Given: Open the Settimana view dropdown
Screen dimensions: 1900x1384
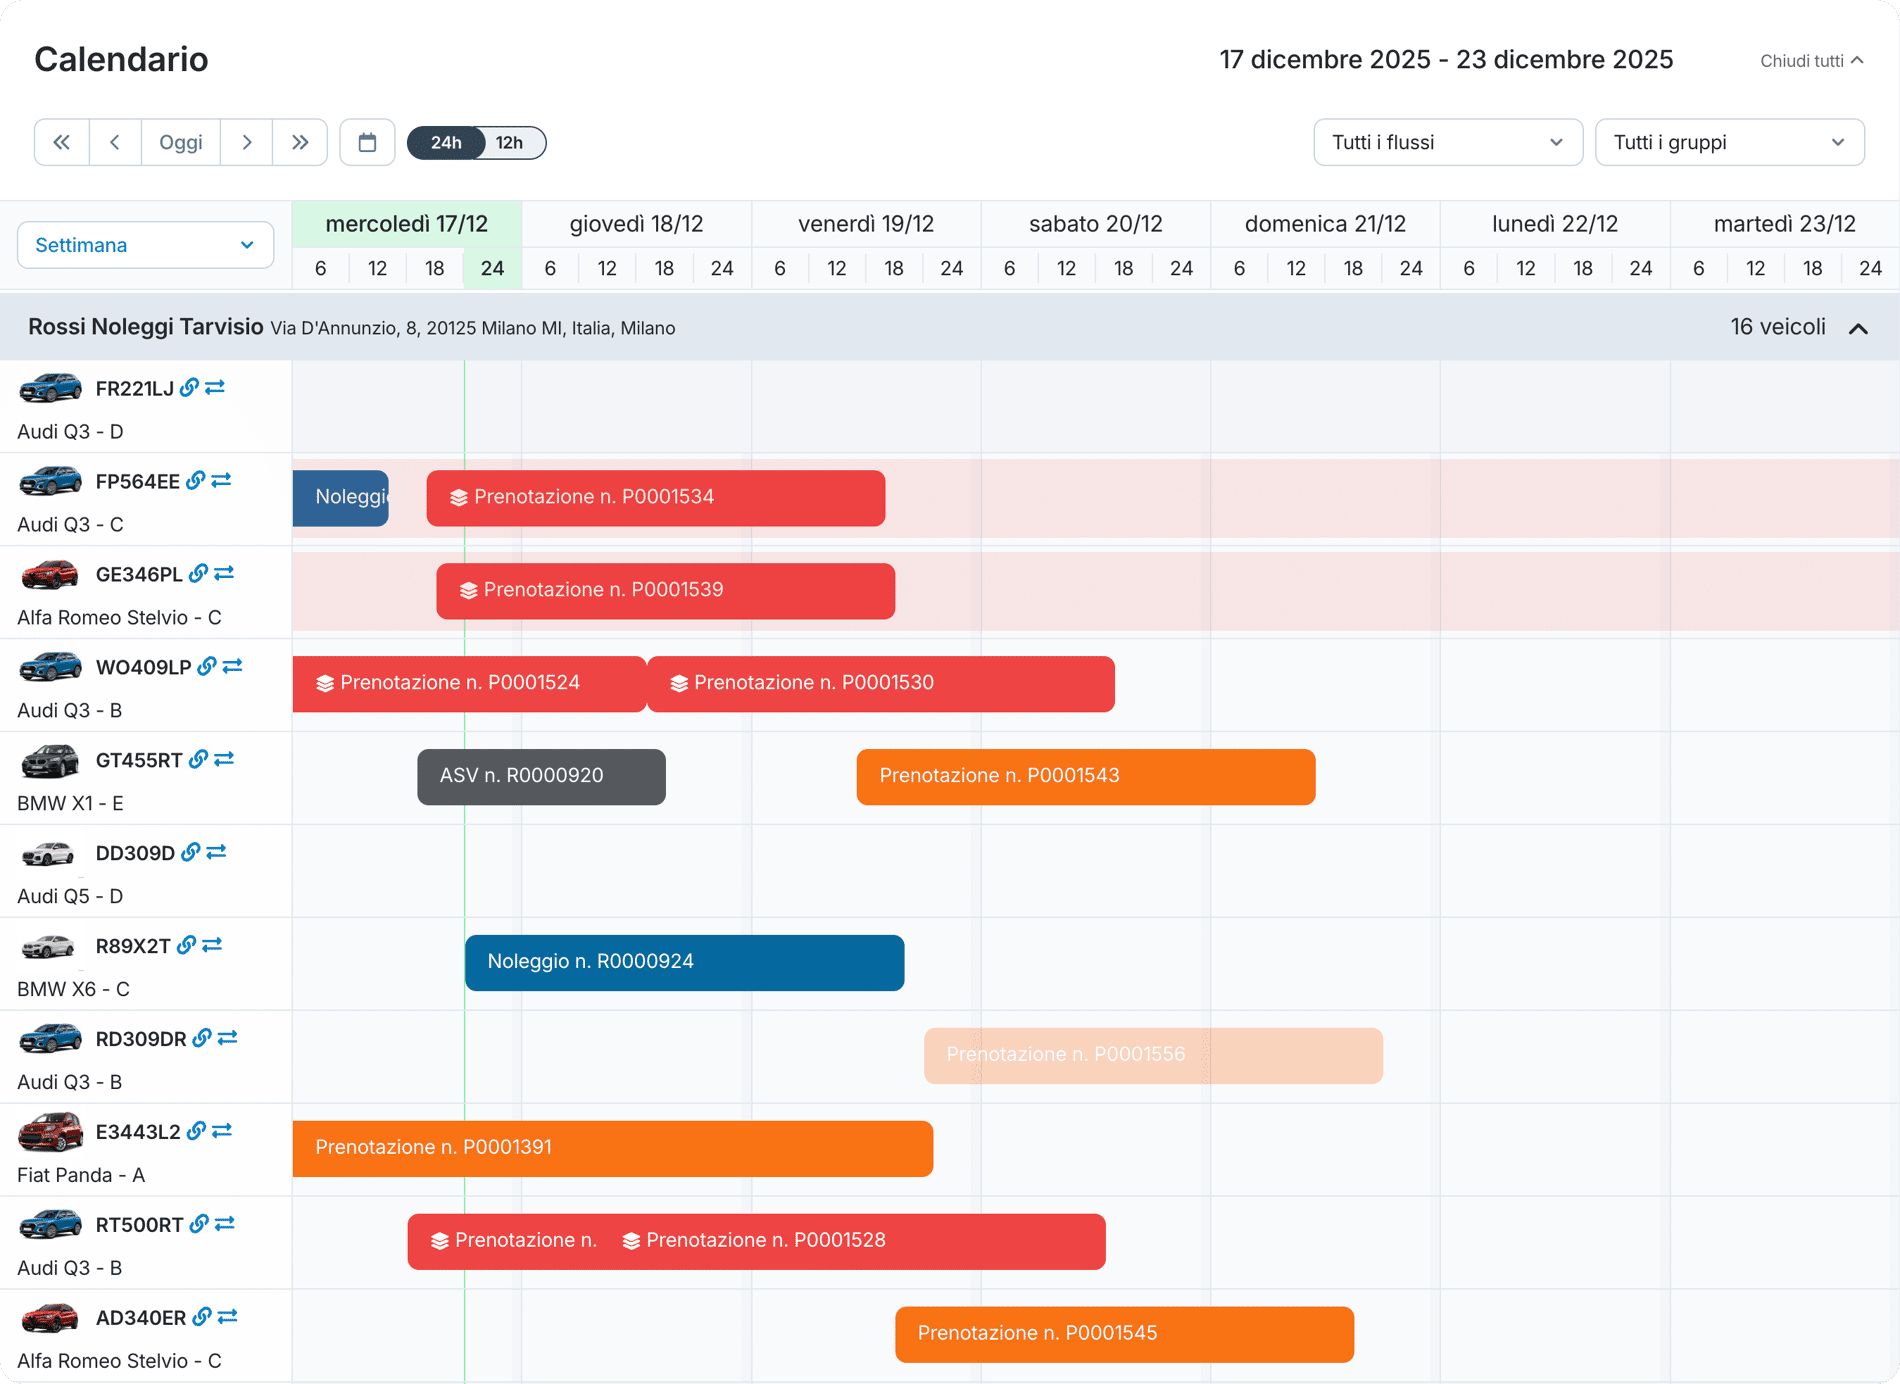Looking at the screenshot, I should point(145,245).
